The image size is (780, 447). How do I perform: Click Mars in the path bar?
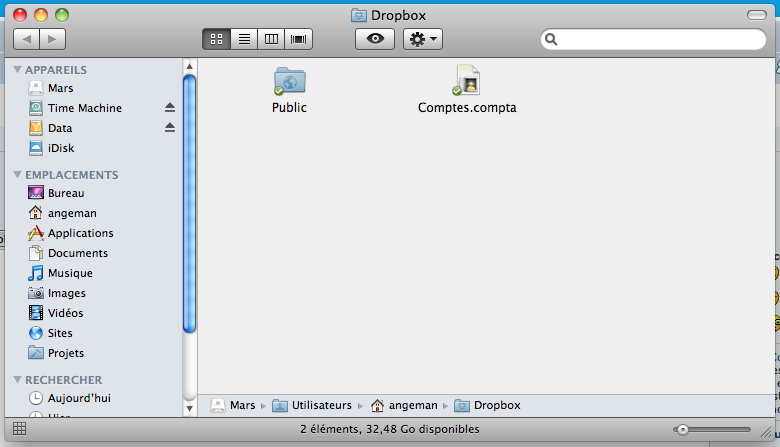233,405
